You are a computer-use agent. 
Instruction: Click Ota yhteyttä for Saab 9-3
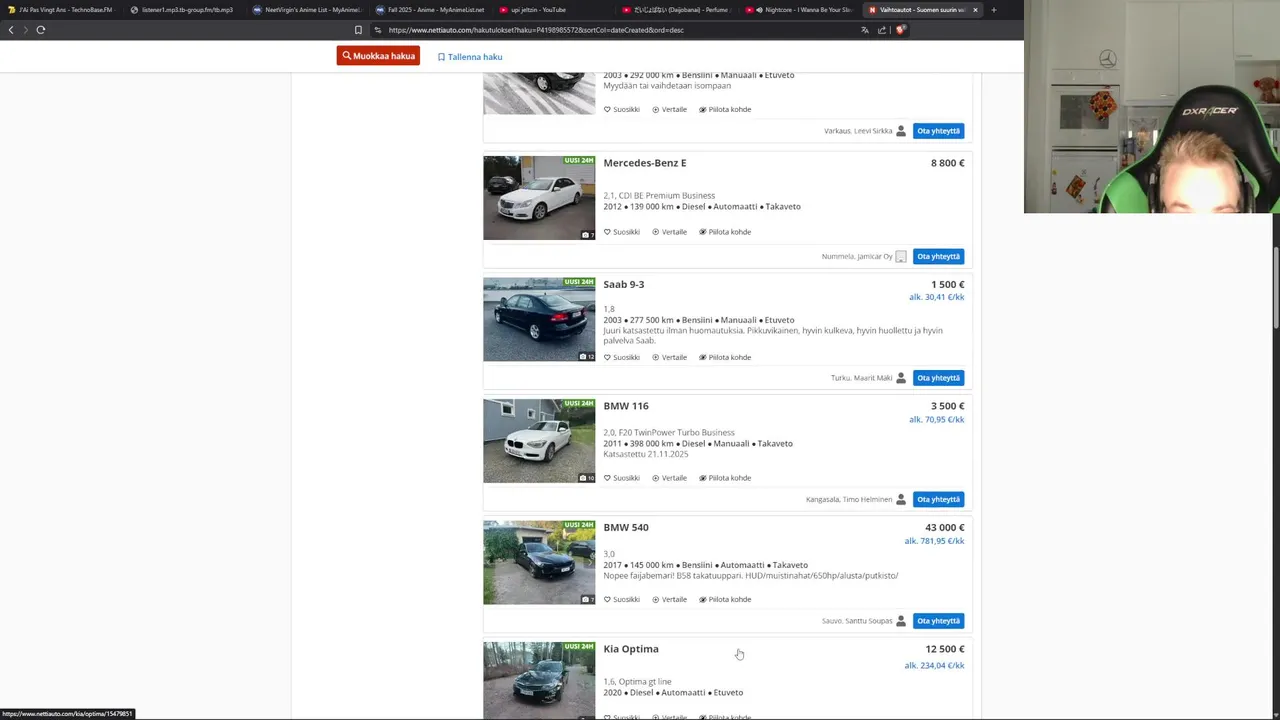tap(938, 378)
